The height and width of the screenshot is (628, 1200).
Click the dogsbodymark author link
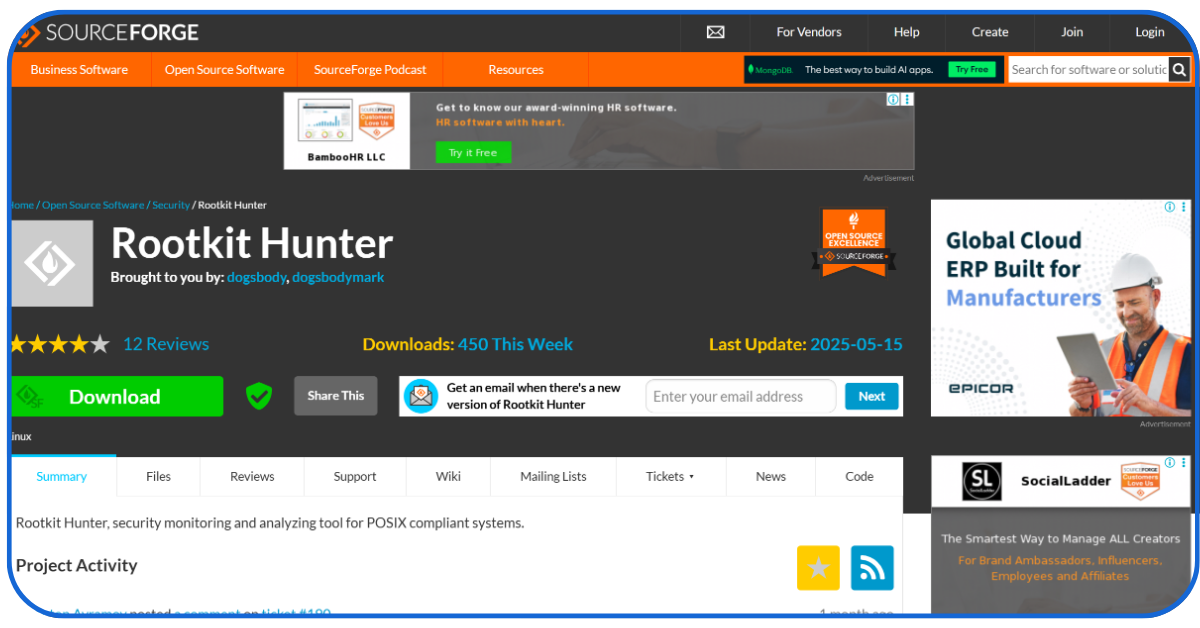[338, 277]
